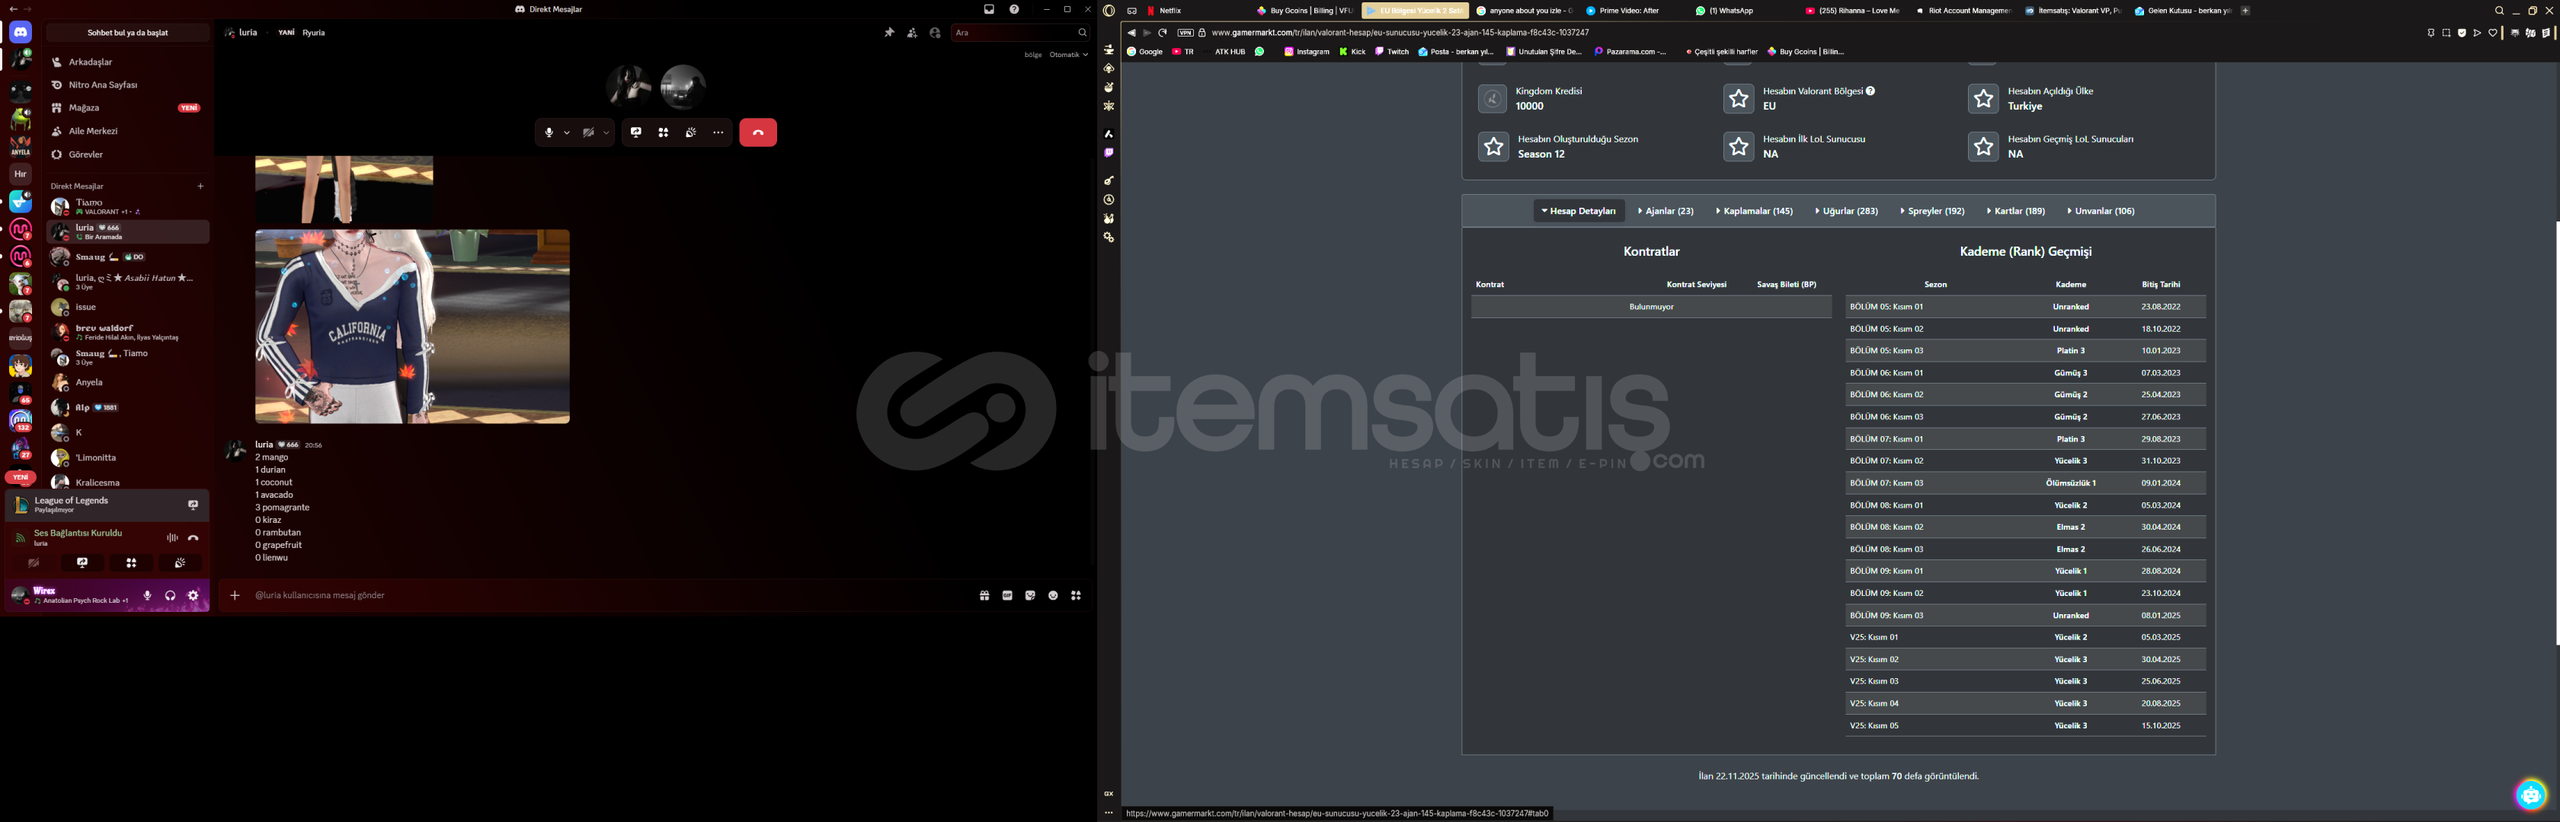Reload the gamermarkt page
The width and height of the screenshot is (2560, 822).
pos(1163,33)
